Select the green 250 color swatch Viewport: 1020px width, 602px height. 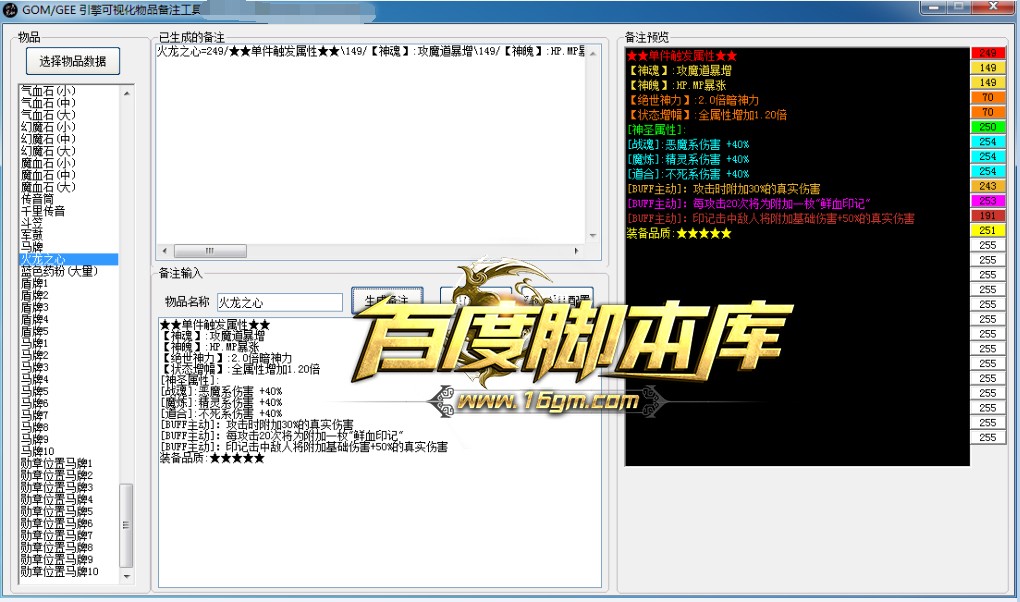tap(988, 127)
